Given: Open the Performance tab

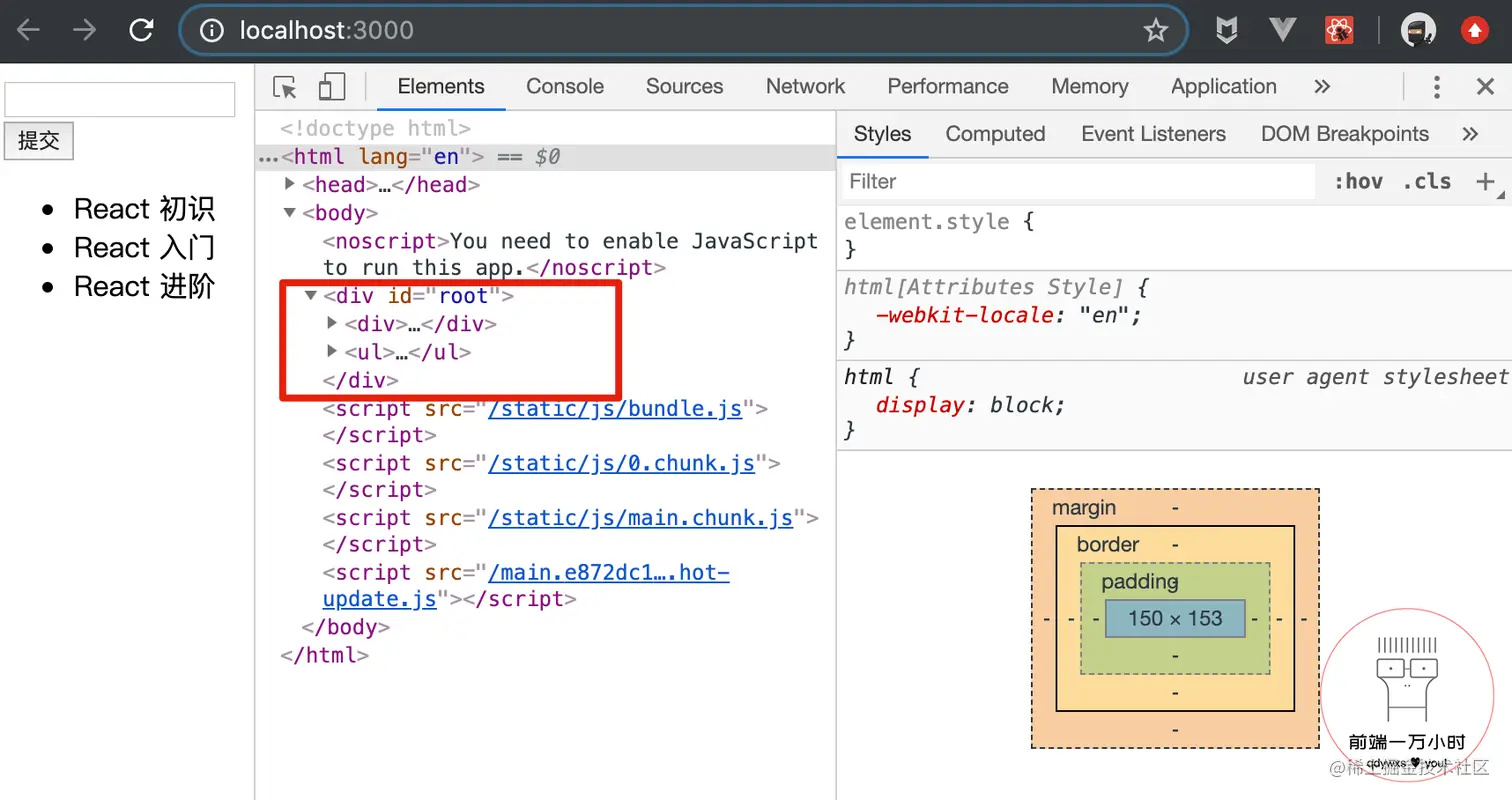Looking at the screenshot, I should click(x=948, y=87).
